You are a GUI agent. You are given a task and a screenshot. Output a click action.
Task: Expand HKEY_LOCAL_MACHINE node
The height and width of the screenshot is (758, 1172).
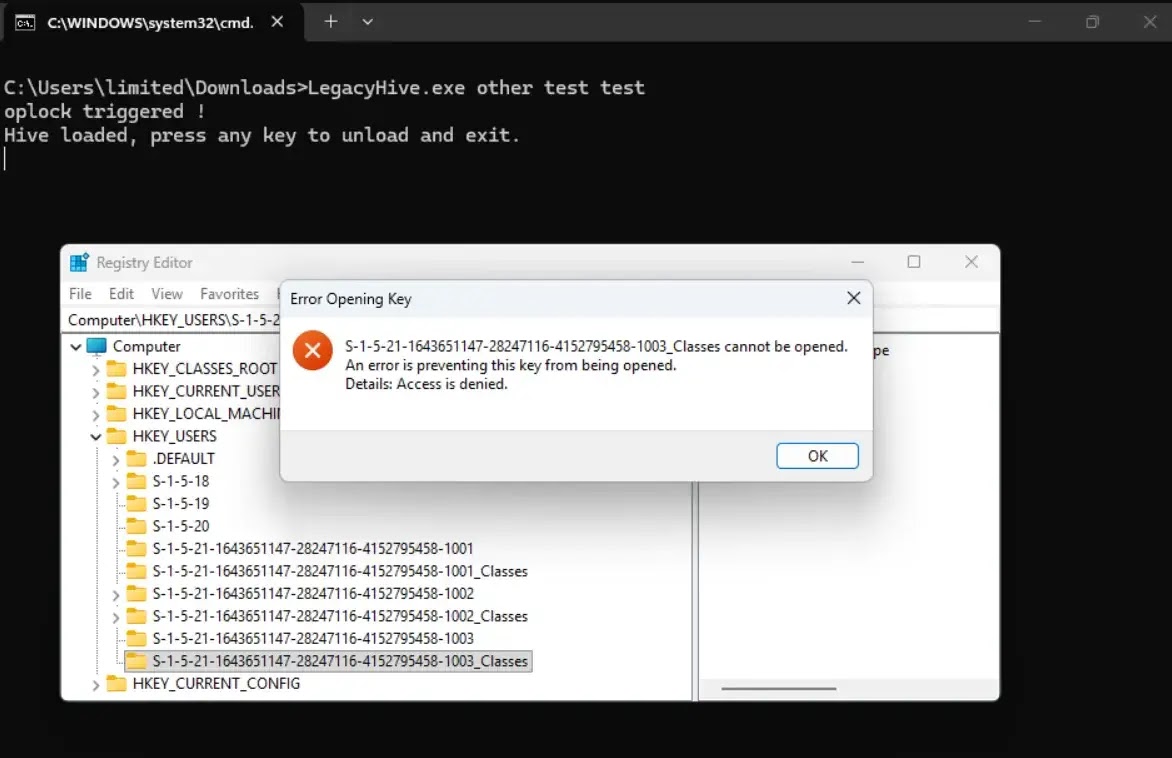pyautogui.click(x=96, y=415)
